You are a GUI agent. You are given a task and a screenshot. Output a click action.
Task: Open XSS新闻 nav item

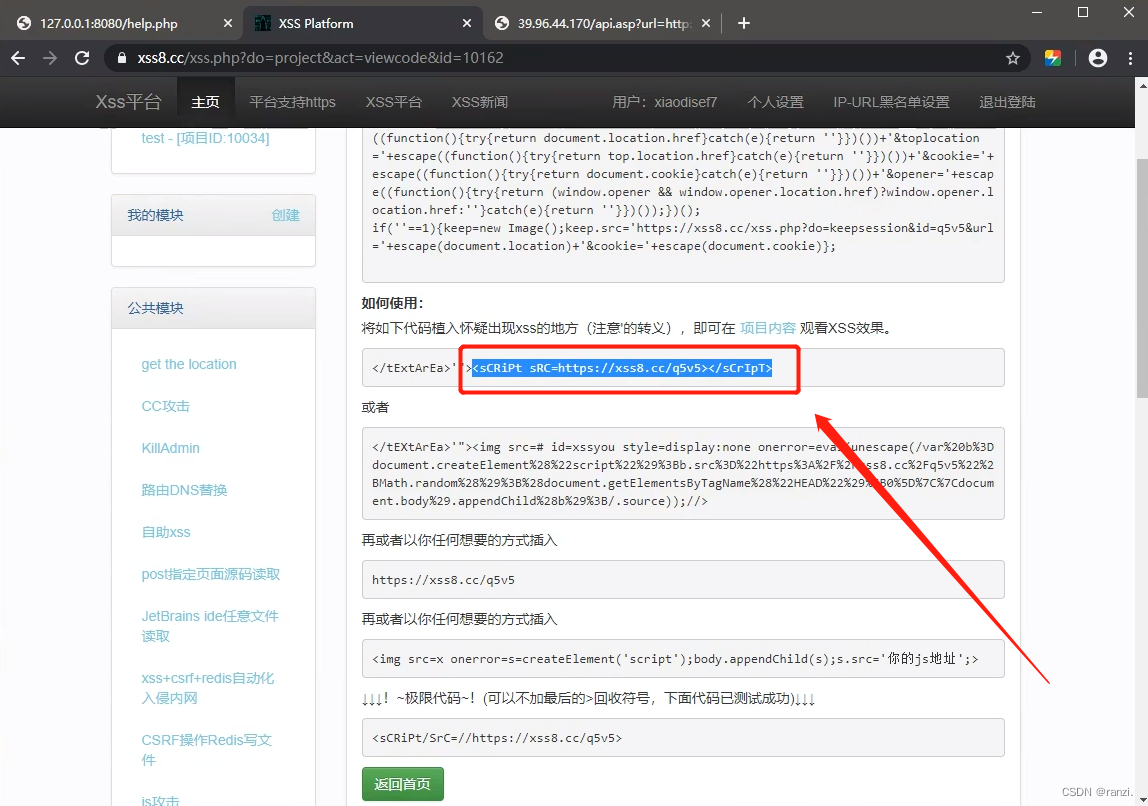tap(480, 102)
